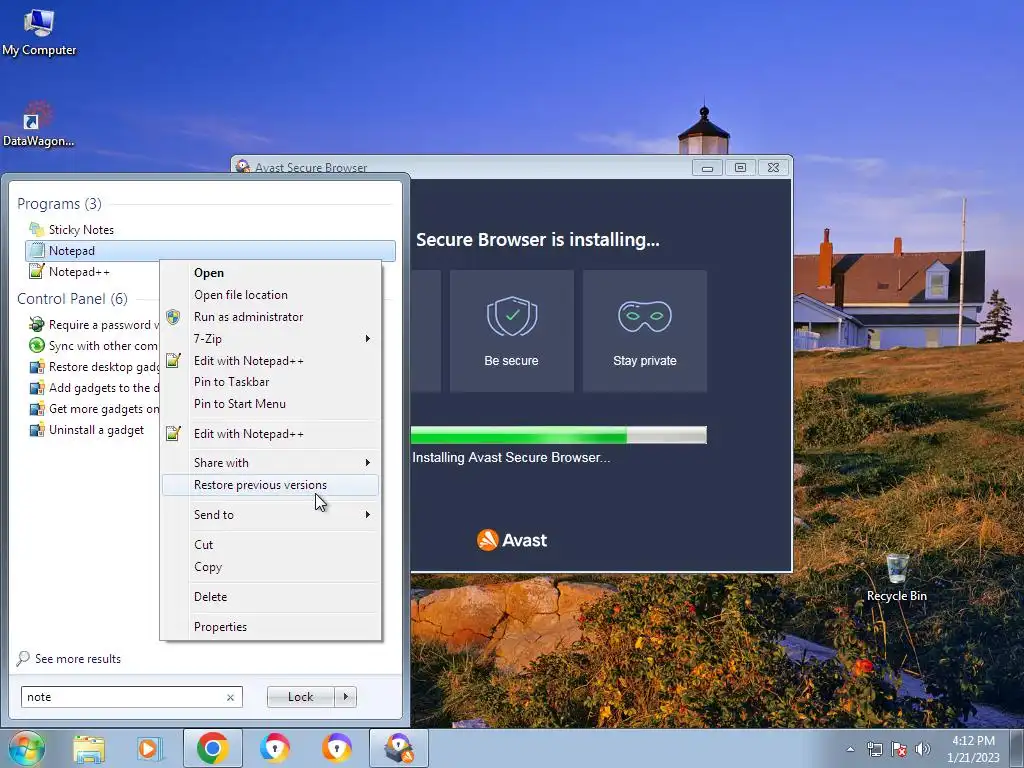Choose Open file location
This screenshot has width=1024, height=768.
(270, 295)
